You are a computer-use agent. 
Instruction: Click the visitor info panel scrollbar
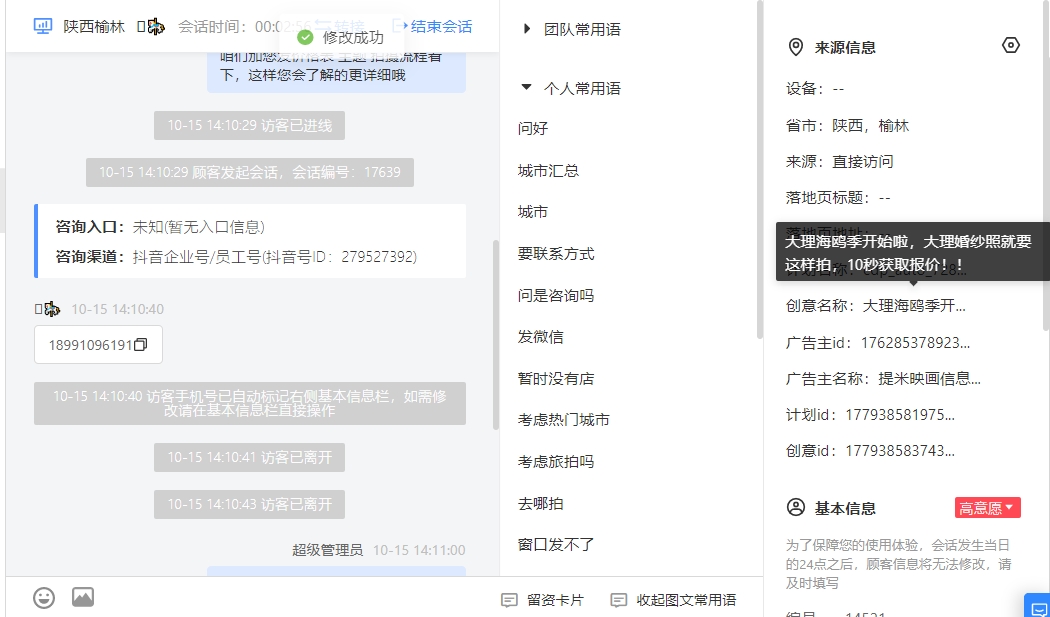coord(1047,164)
